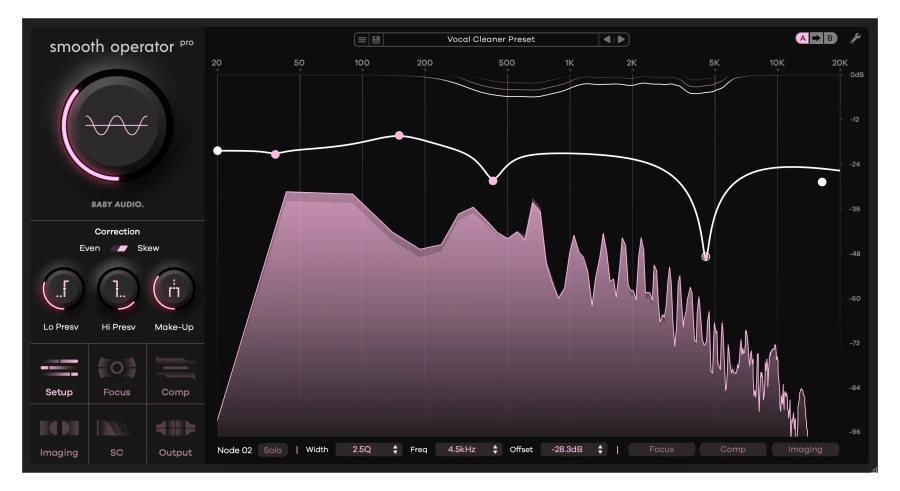This screenshot has height=491, width=900.
Task: Select the white node at 20 Hz
Action: (218, 151)
